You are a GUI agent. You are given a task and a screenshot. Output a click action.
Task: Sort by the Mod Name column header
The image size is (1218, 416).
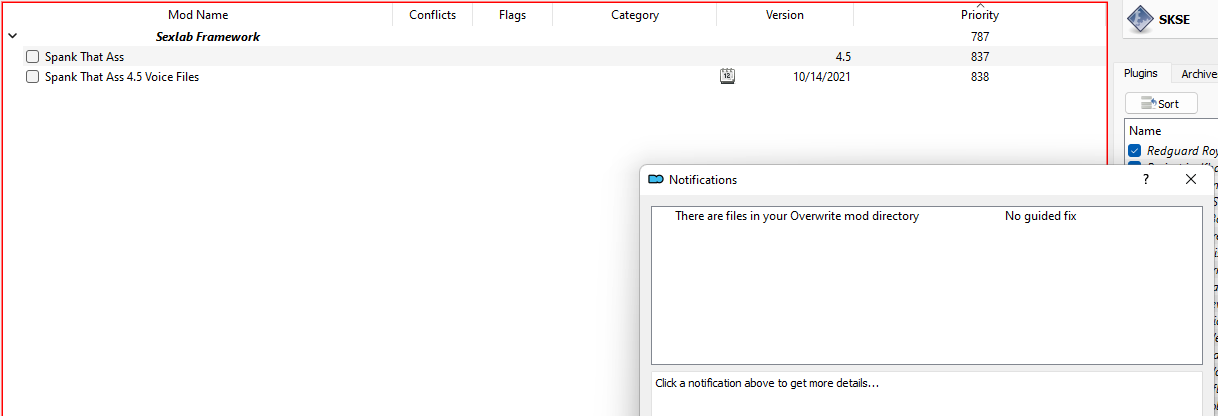click(x=198, y=15)
